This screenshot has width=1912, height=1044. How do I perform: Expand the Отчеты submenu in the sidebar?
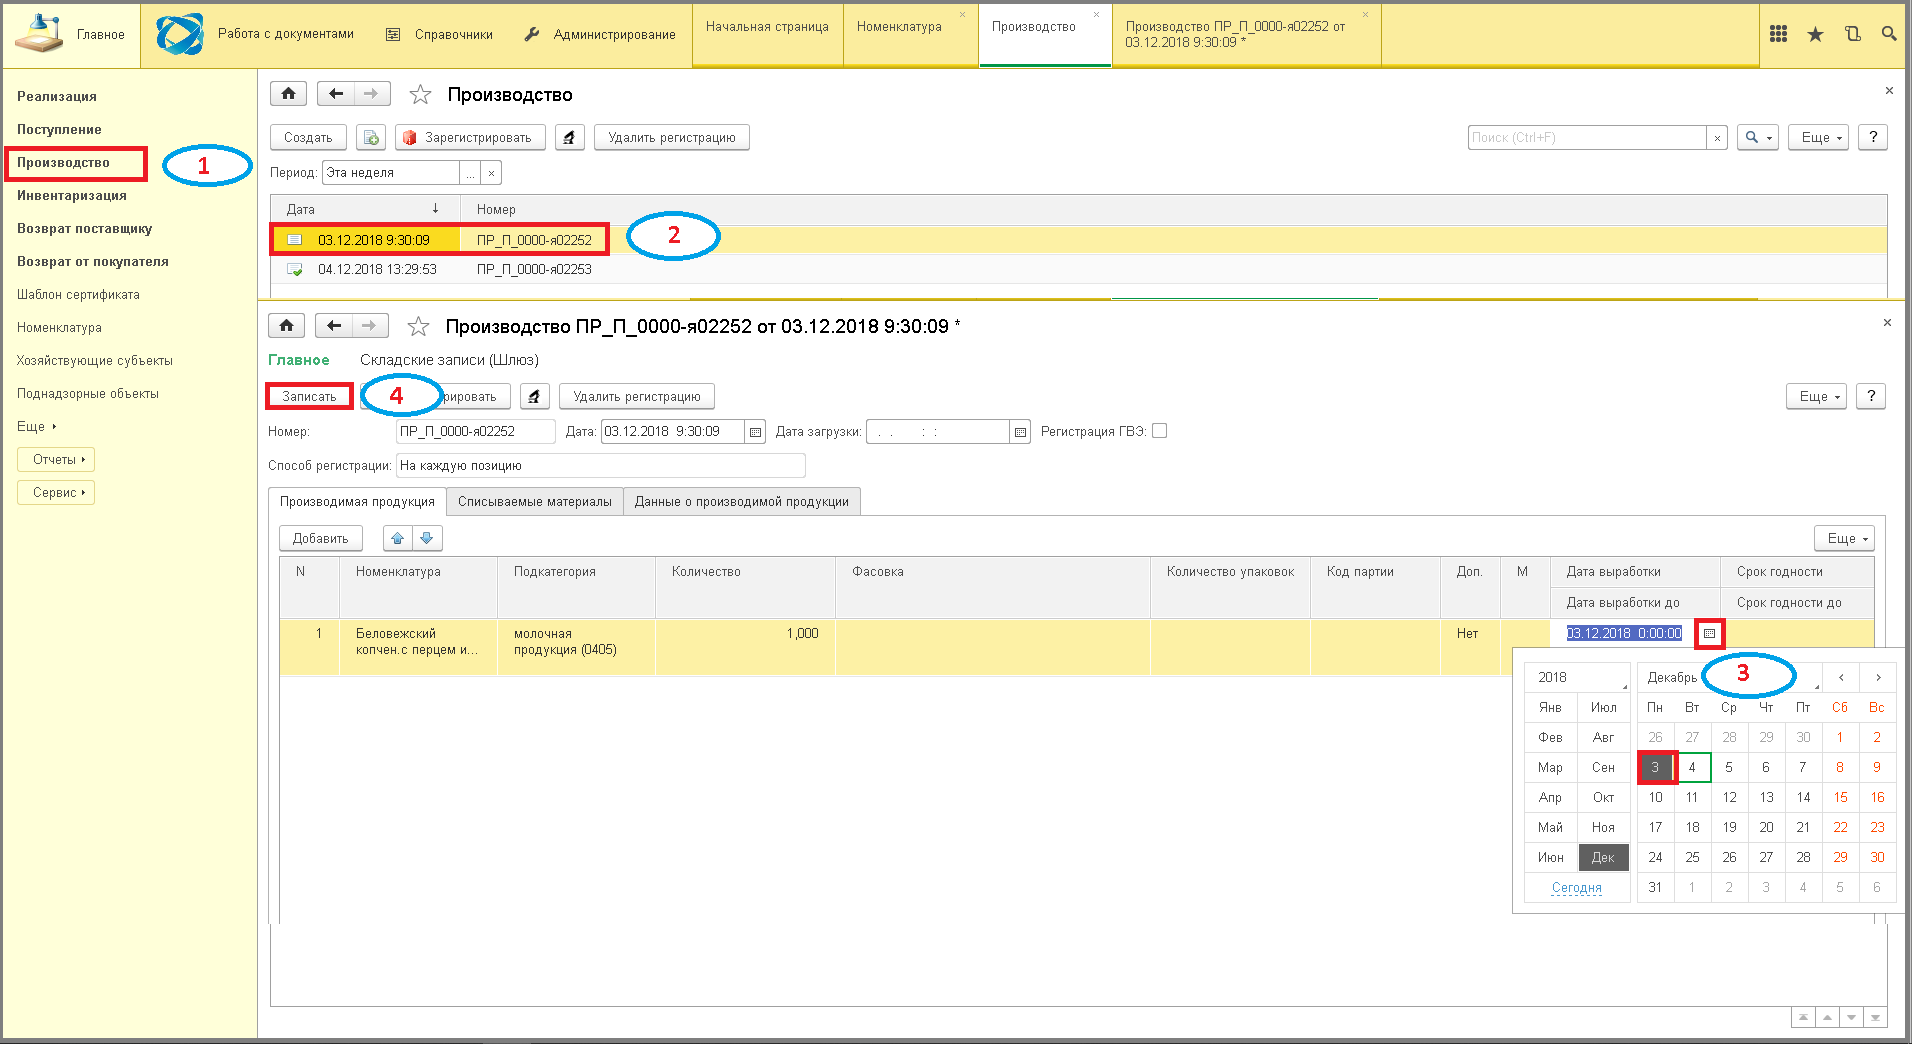click(x=57, y=460)
